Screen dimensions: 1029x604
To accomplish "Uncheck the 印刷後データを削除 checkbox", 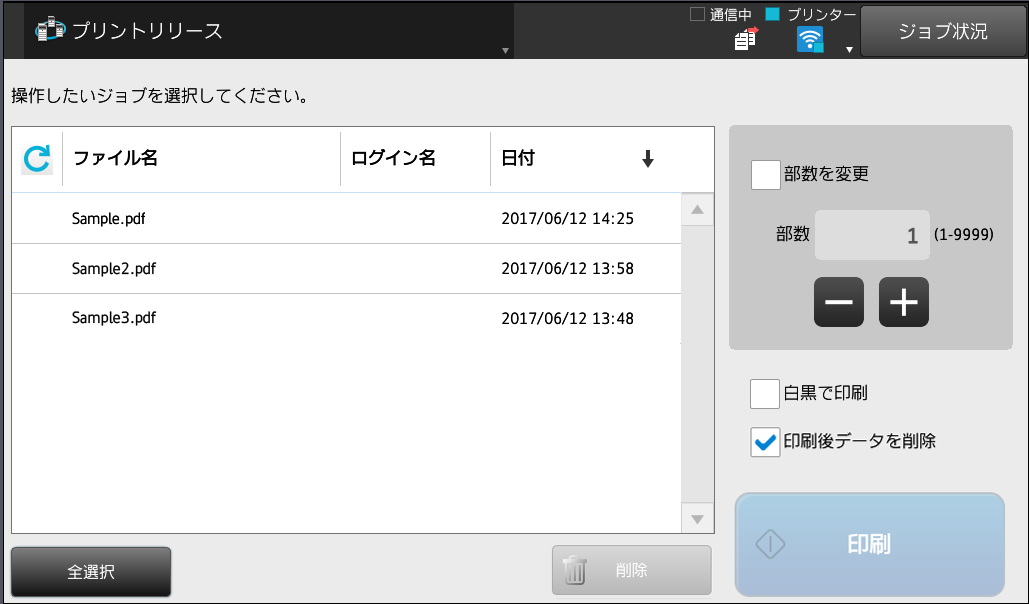I will click(765, 442).
